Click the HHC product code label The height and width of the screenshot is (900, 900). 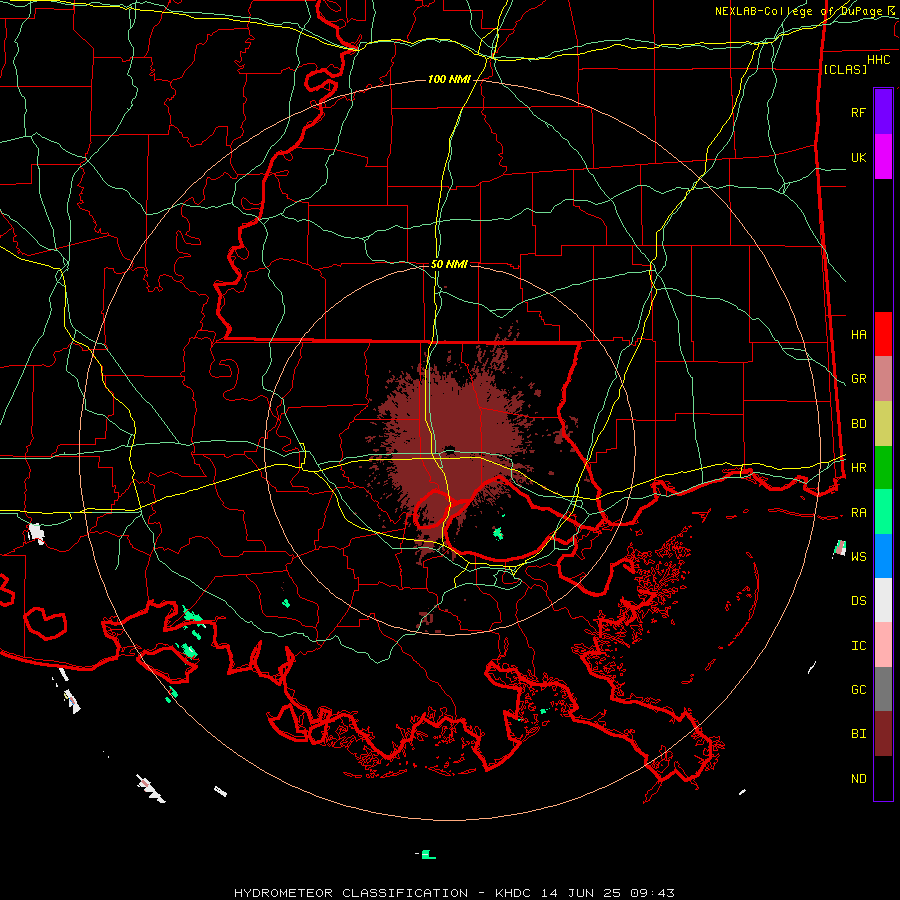pyautogui.click(x=878, y=60)
